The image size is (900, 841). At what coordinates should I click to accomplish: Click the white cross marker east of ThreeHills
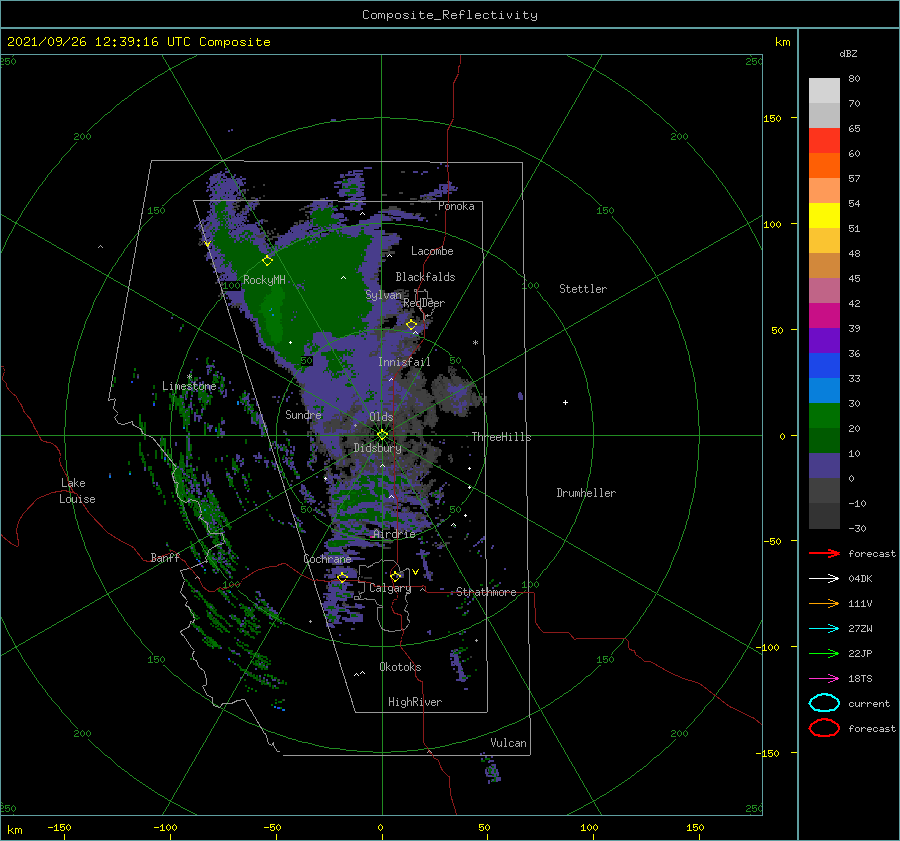pos(565,402)
